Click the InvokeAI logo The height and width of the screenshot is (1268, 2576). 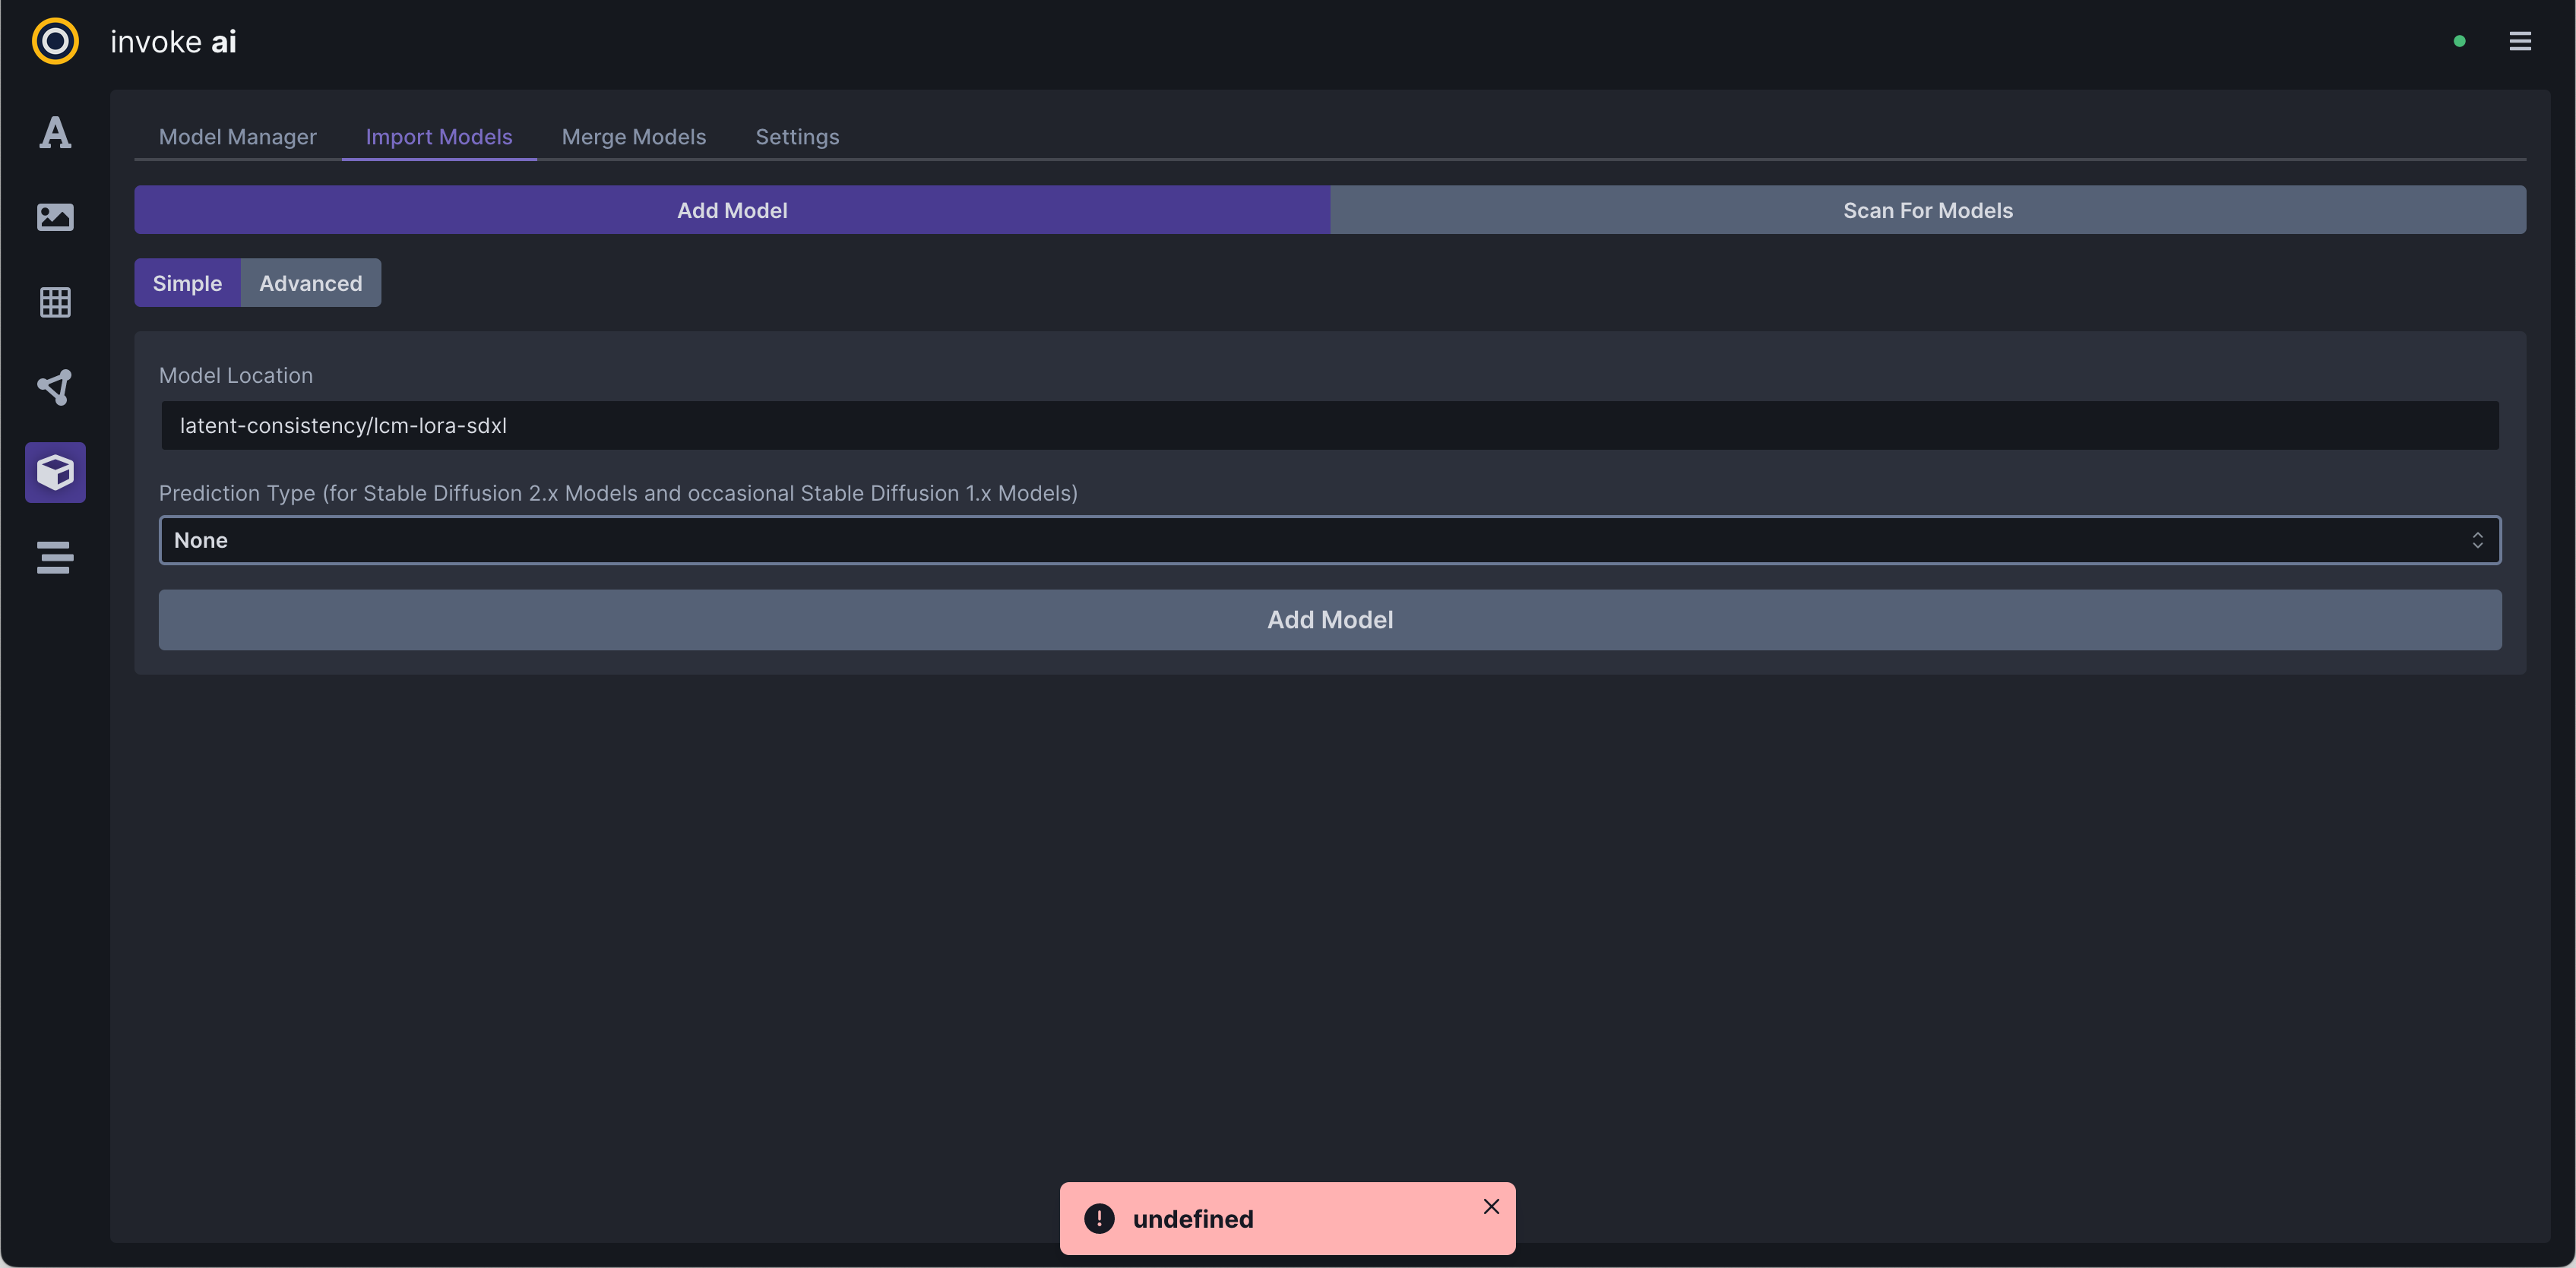pyautogui.click(x=54, y=41)
